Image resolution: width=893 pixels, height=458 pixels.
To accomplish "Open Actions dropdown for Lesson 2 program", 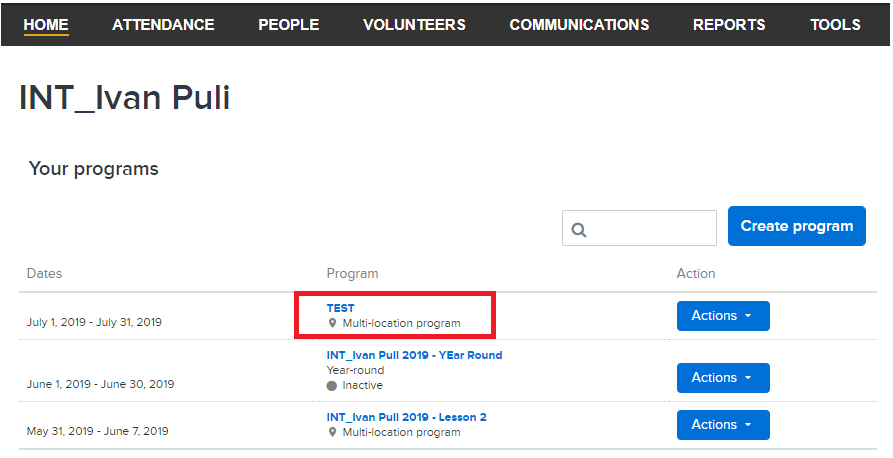I will click(x=723, y=425).
